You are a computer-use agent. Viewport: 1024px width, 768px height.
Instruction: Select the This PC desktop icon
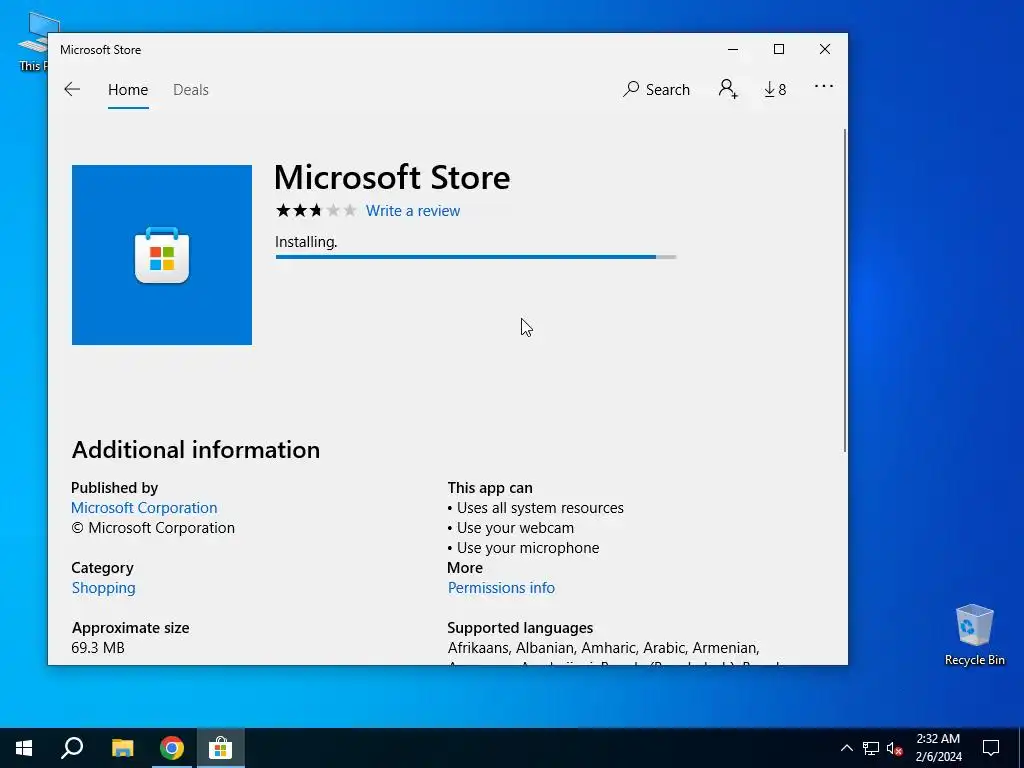tap(33, 41)
